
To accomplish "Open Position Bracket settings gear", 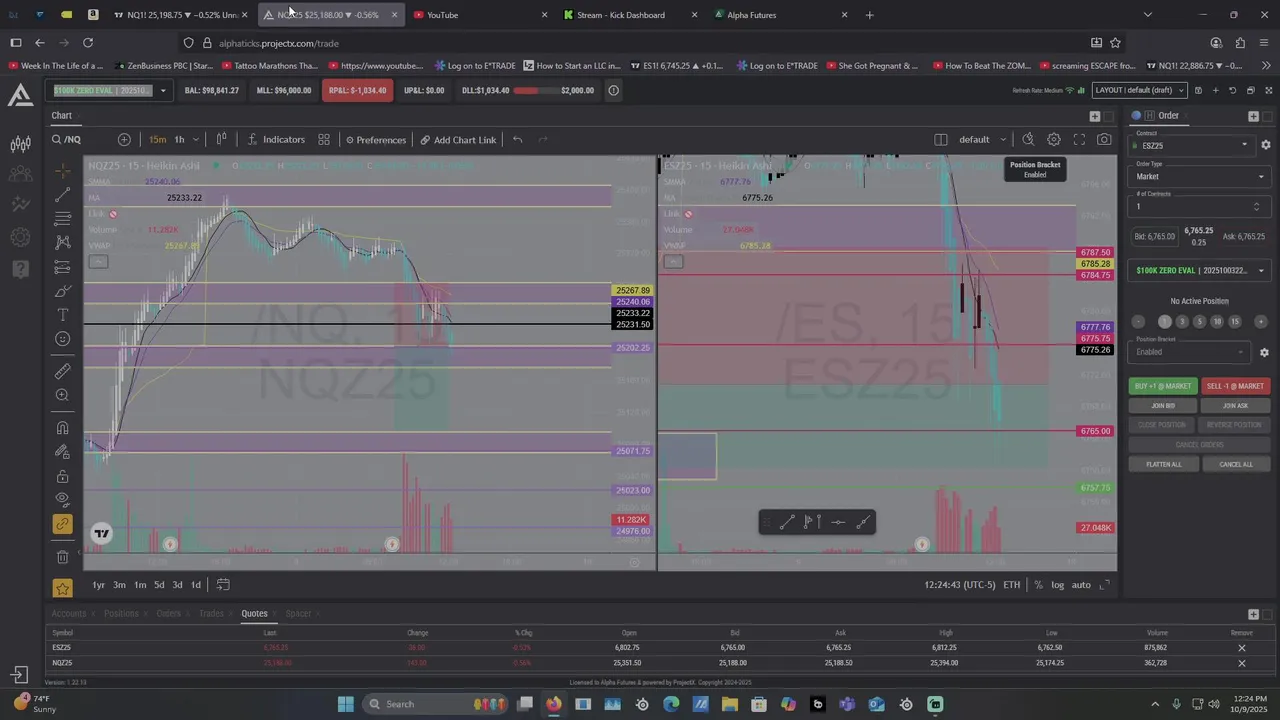I will click(x=1264, y=352).
